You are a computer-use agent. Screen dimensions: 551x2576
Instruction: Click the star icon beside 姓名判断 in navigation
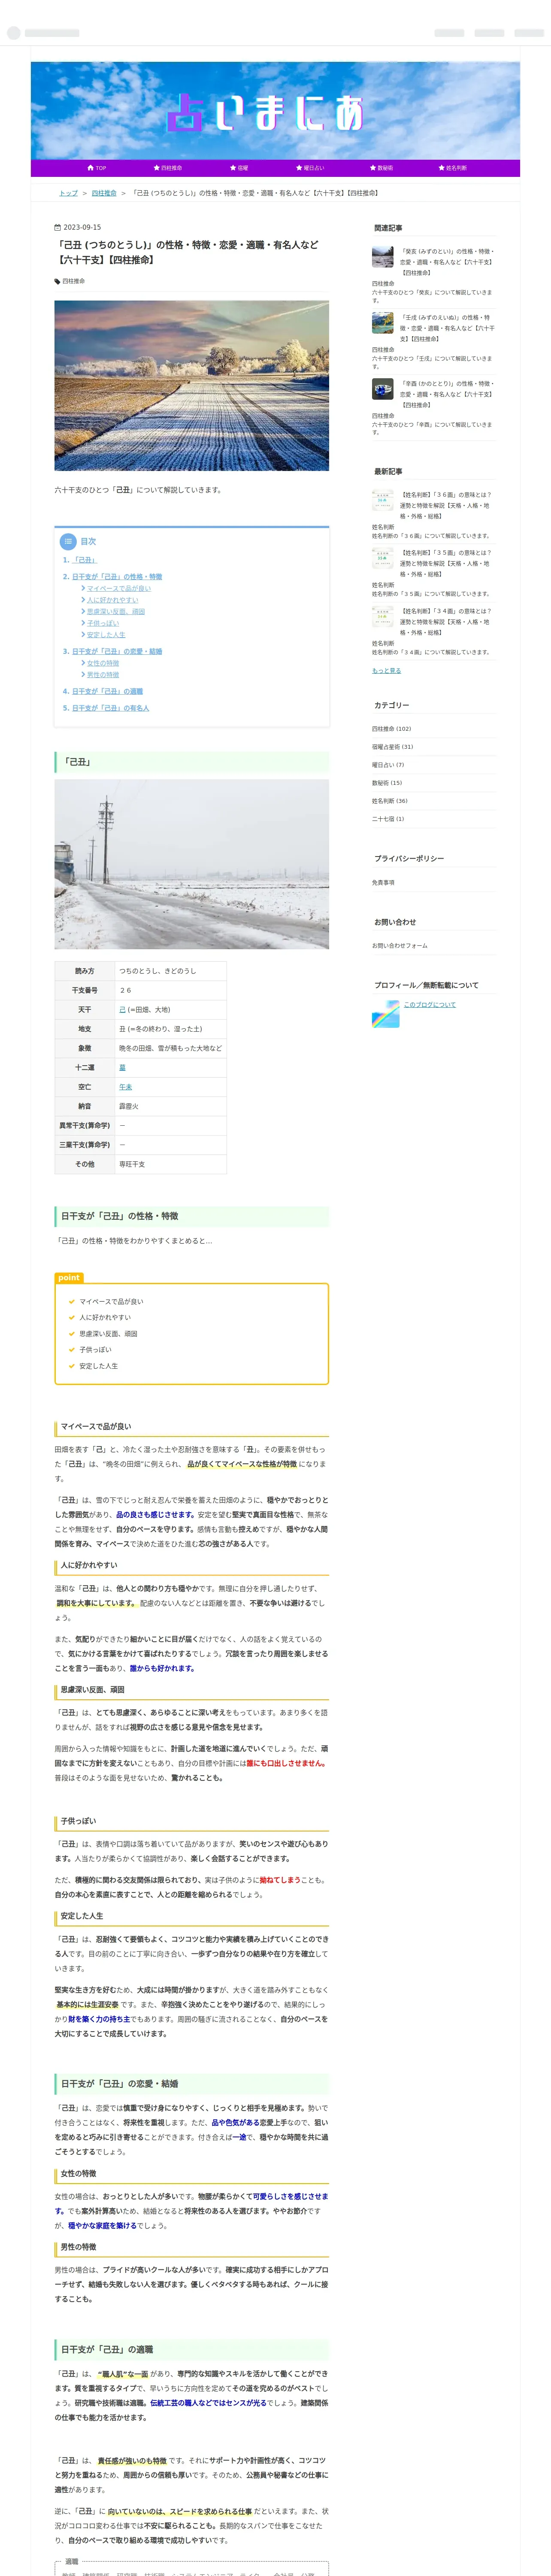point(441,168)
